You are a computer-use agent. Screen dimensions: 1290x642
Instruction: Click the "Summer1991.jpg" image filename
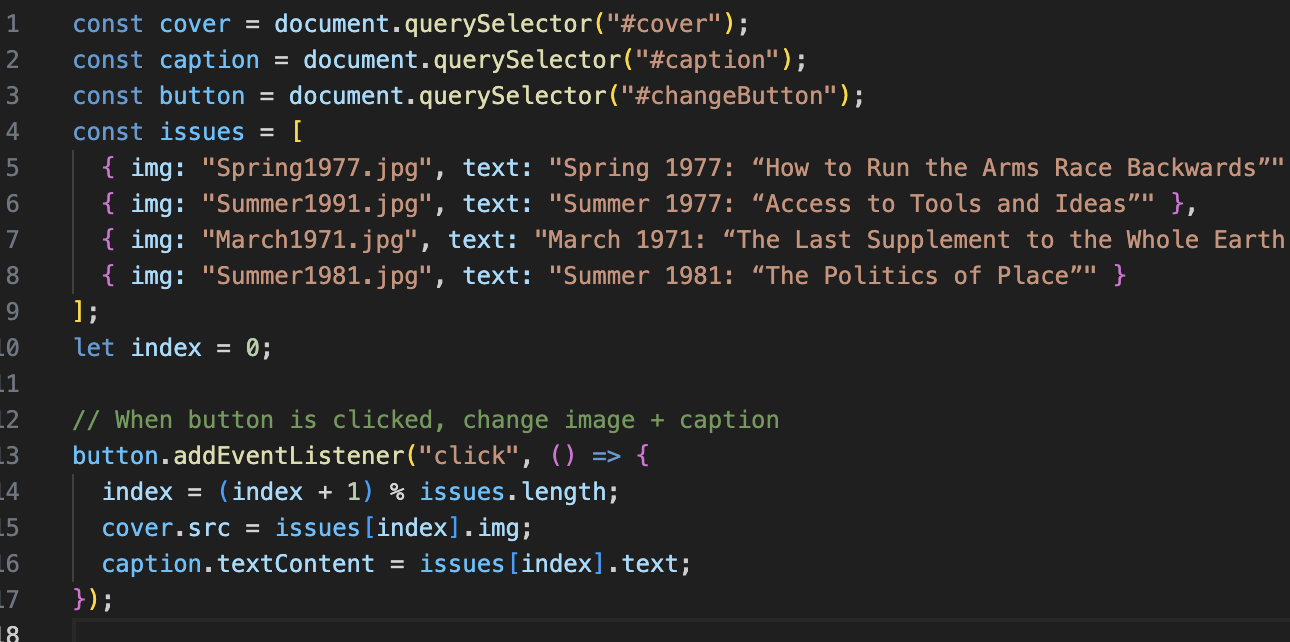pos(316,204)
